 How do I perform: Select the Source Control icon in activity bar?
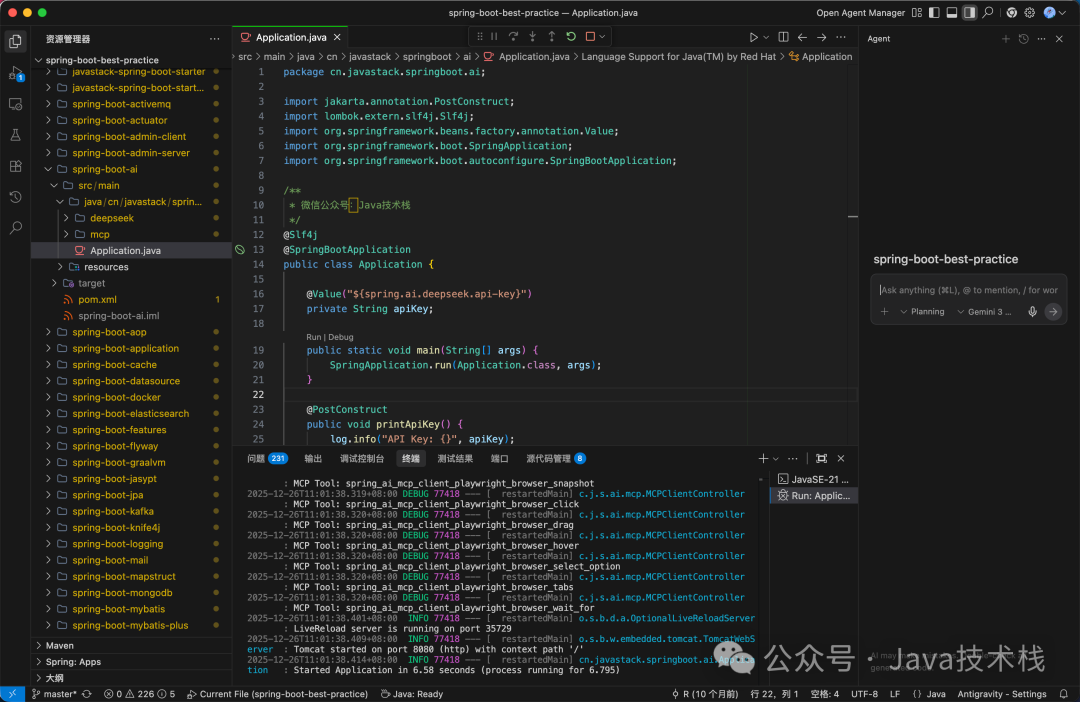(x=14, y=102)
